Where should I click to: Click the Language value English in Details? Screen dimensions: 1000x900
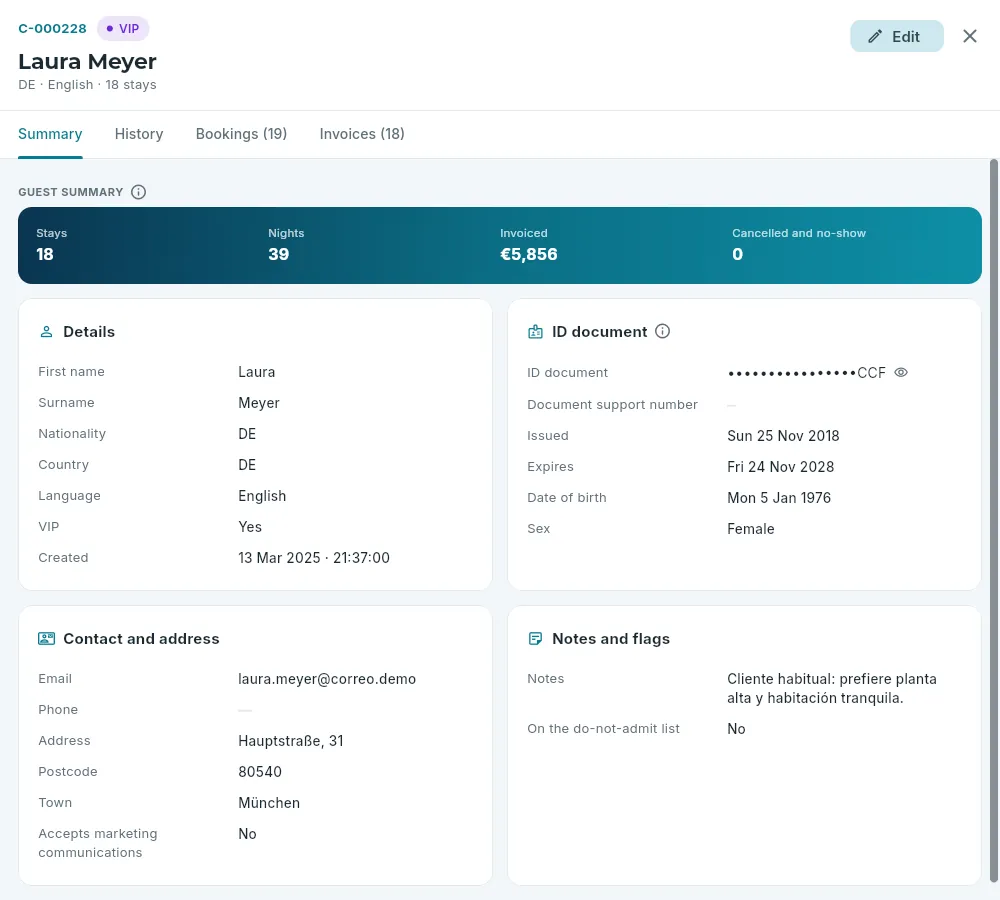pos(262,496)
